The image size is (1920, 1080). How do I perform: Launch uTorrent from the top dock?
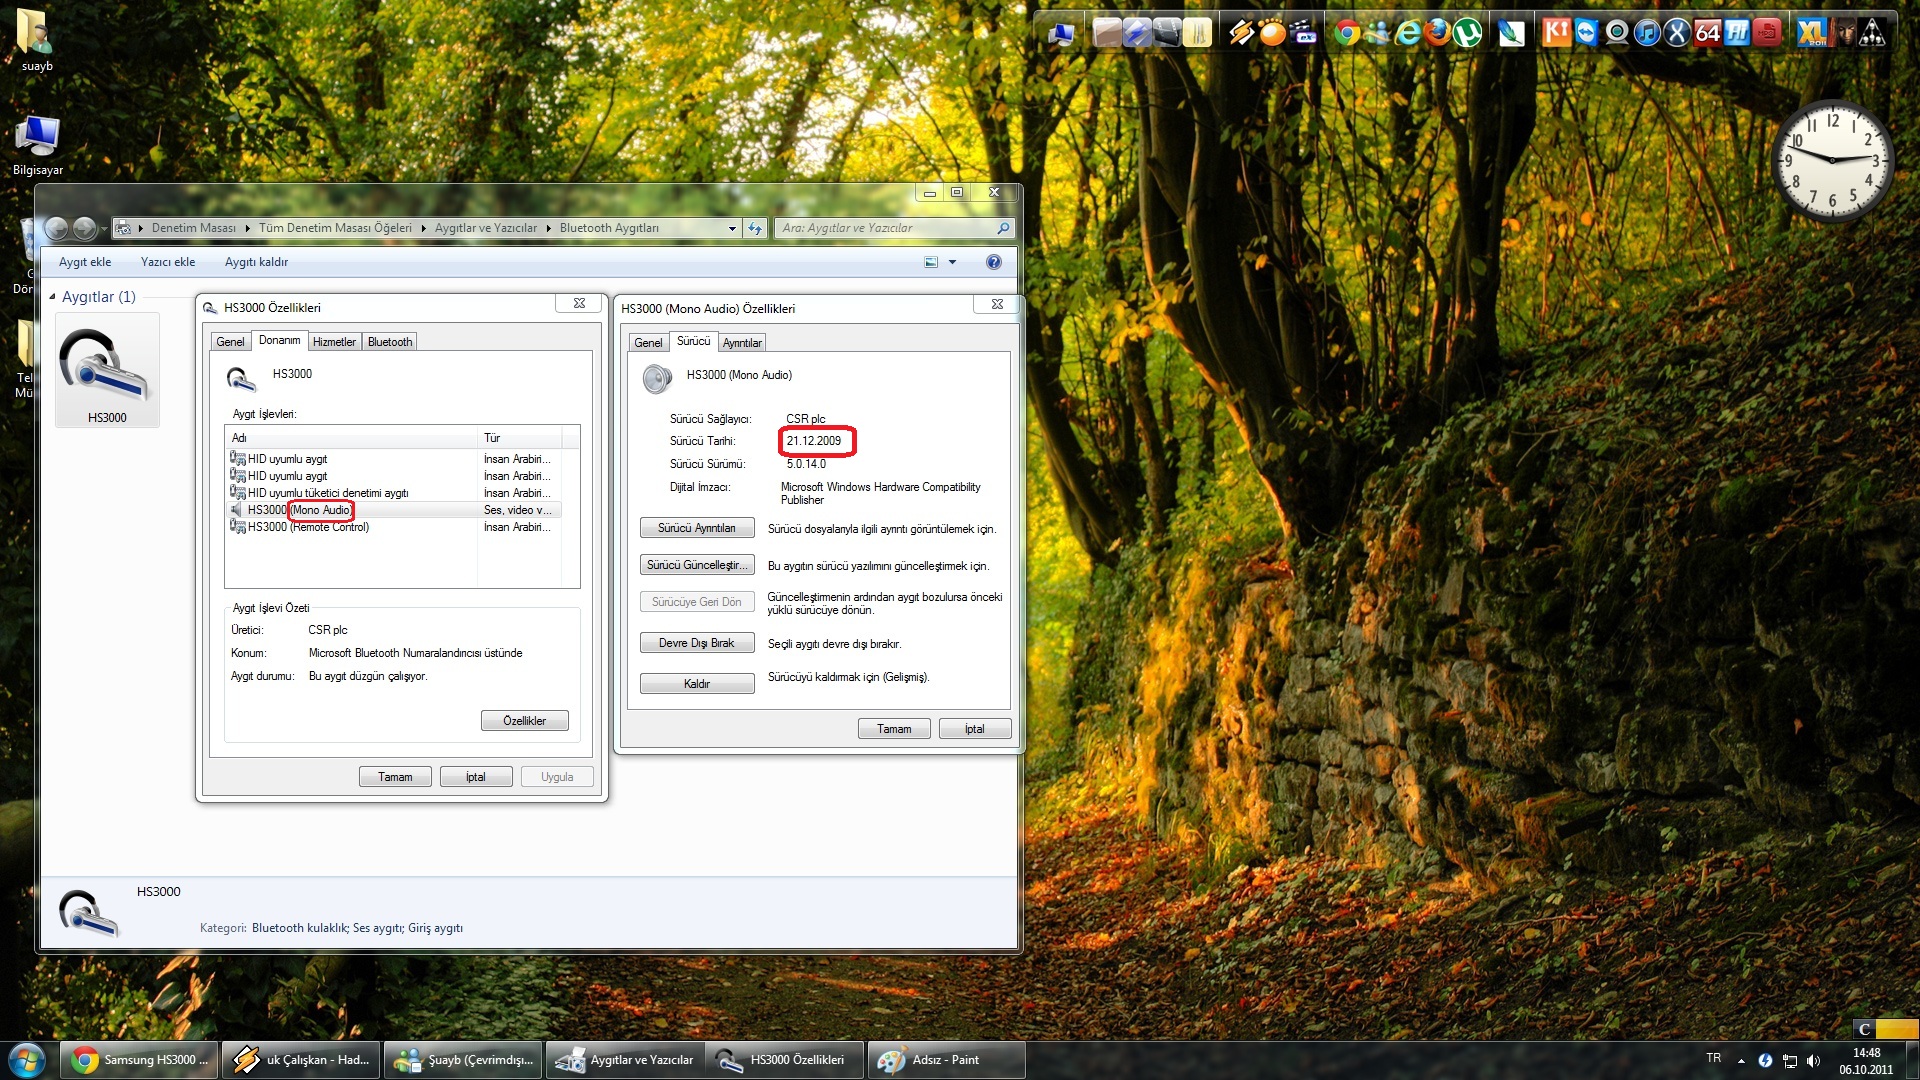(1467, 33)
